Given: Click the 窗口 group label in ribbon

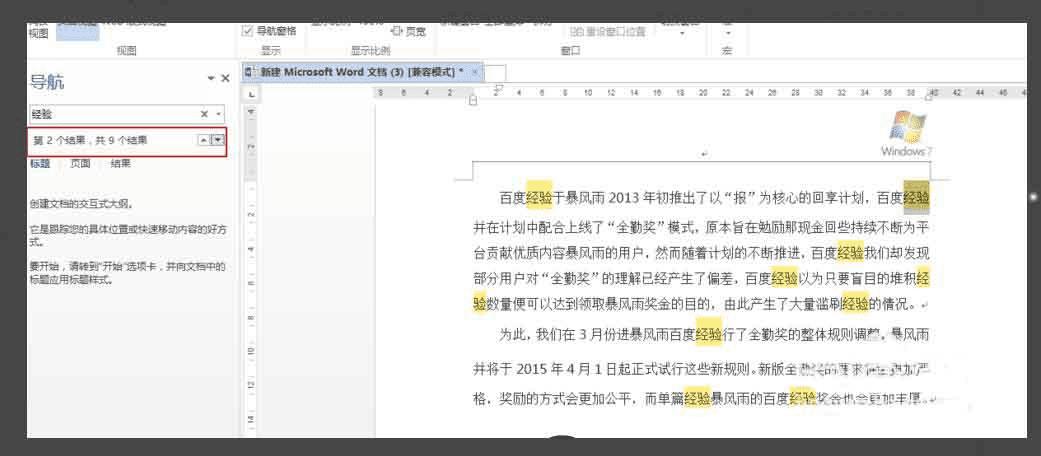Looking at the screenshot, I should tap(571, 50).
